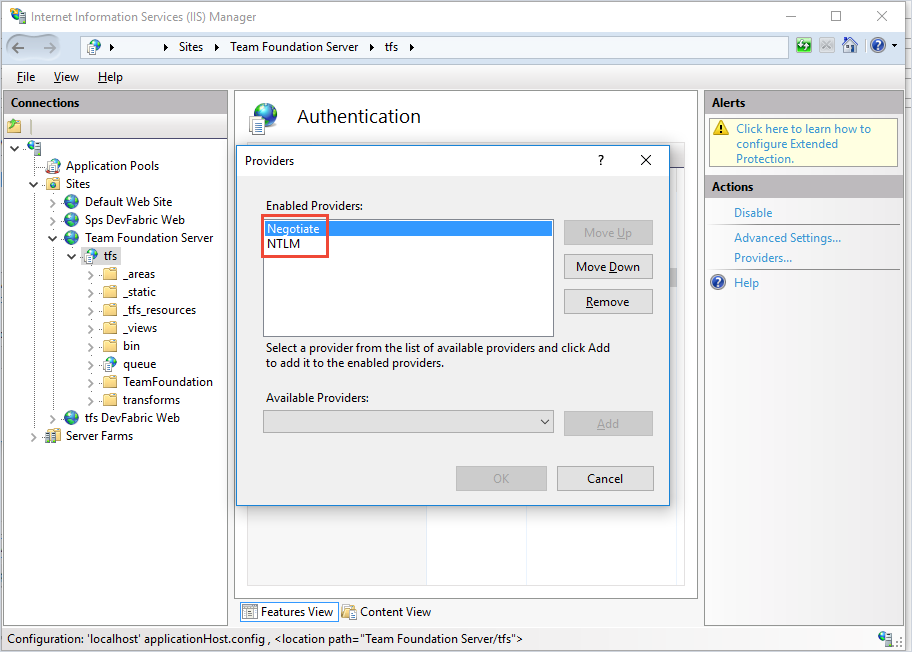The image size is (912, 652).
Task: Click the green Refresh icon in the toolbar
Action: click(803, 46)
